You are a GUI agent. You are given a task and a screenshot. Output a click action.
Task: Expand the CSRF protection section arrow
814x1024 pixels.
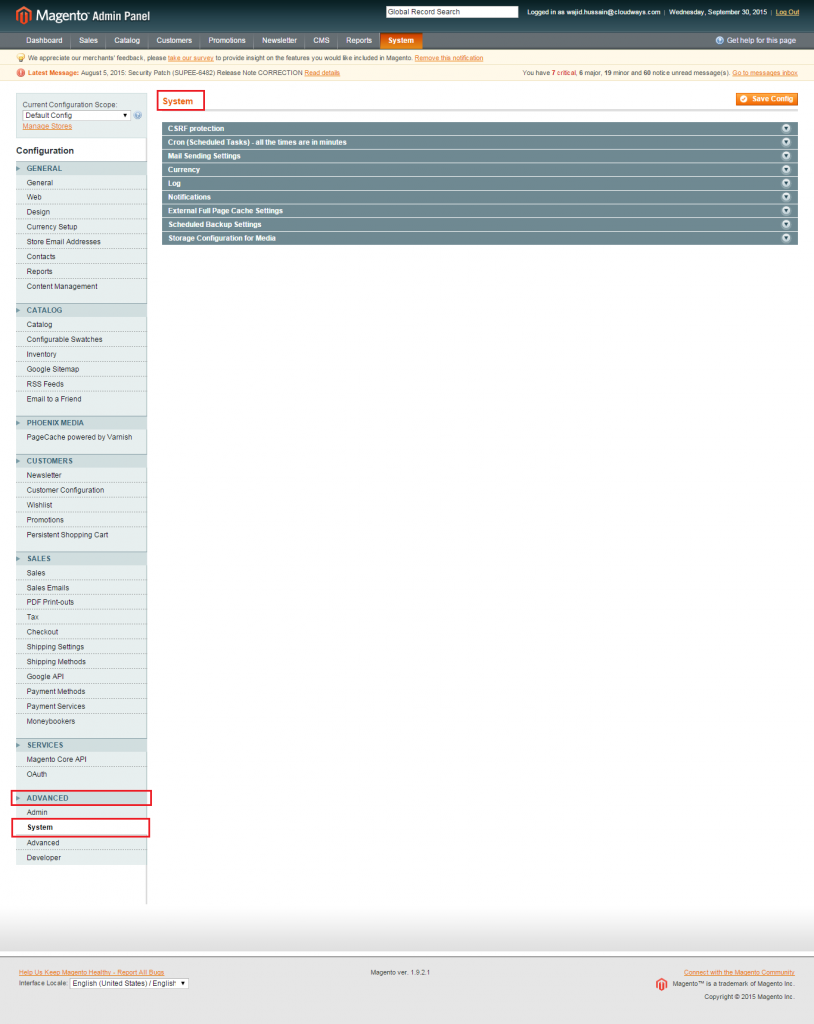point(786,129)
